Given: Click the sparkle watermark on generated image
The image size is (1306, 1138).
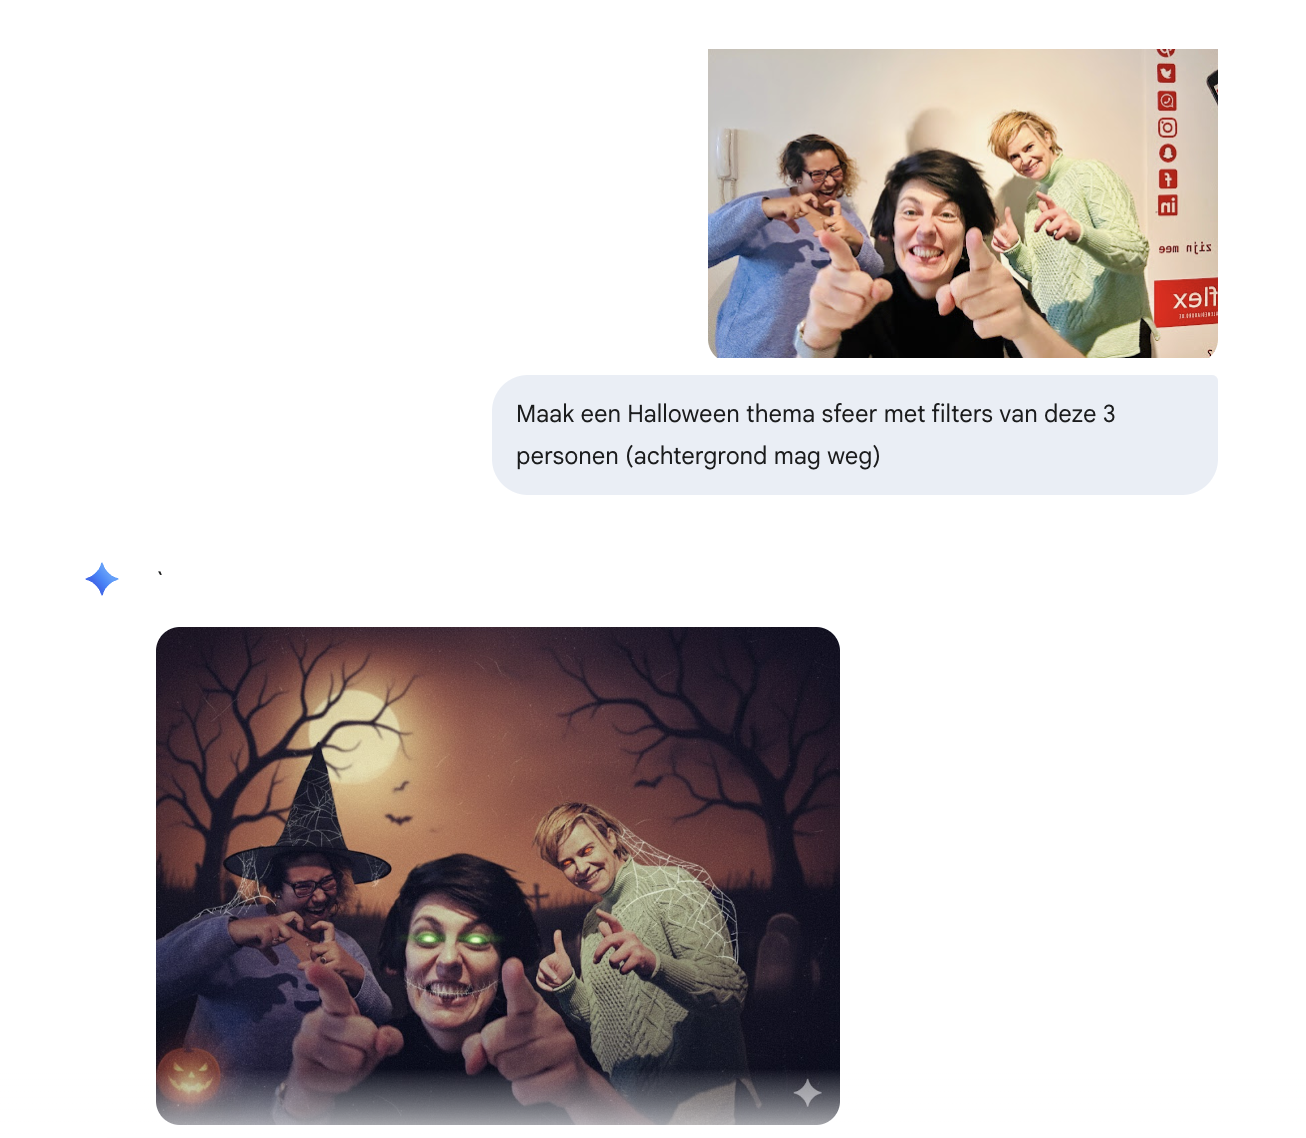Looking at the screenshot, I should [x=807, y=1093].
